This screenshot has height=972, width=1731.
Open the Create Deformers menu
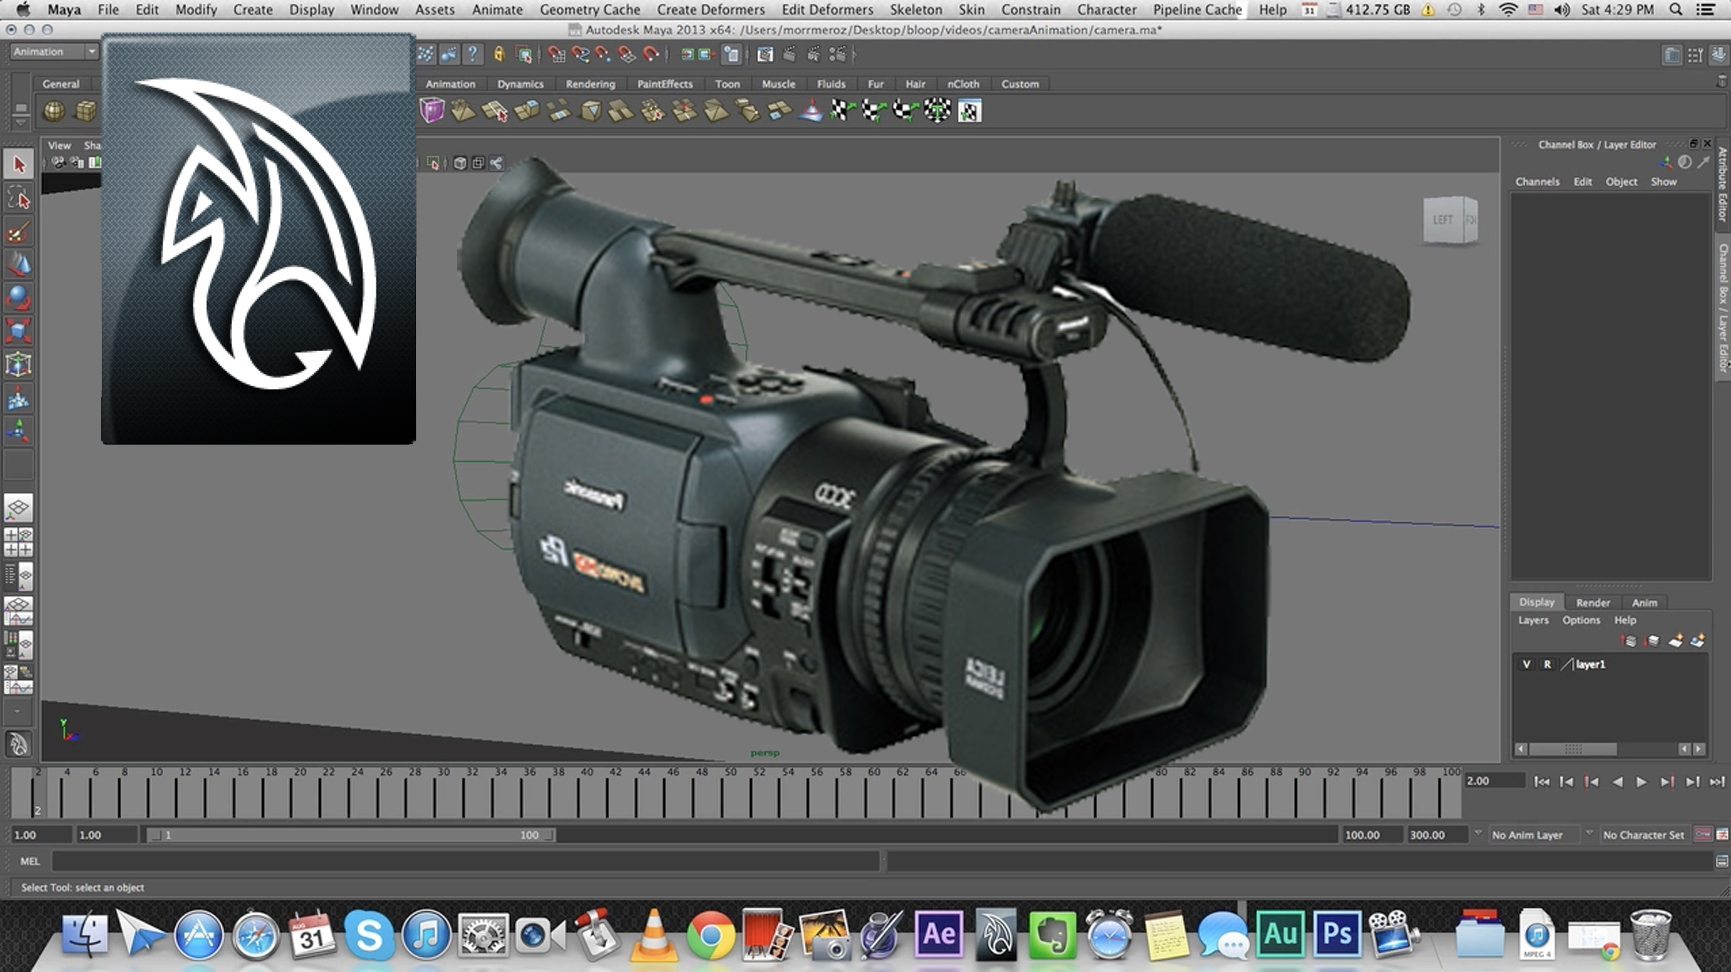click(x=710, y=9)
